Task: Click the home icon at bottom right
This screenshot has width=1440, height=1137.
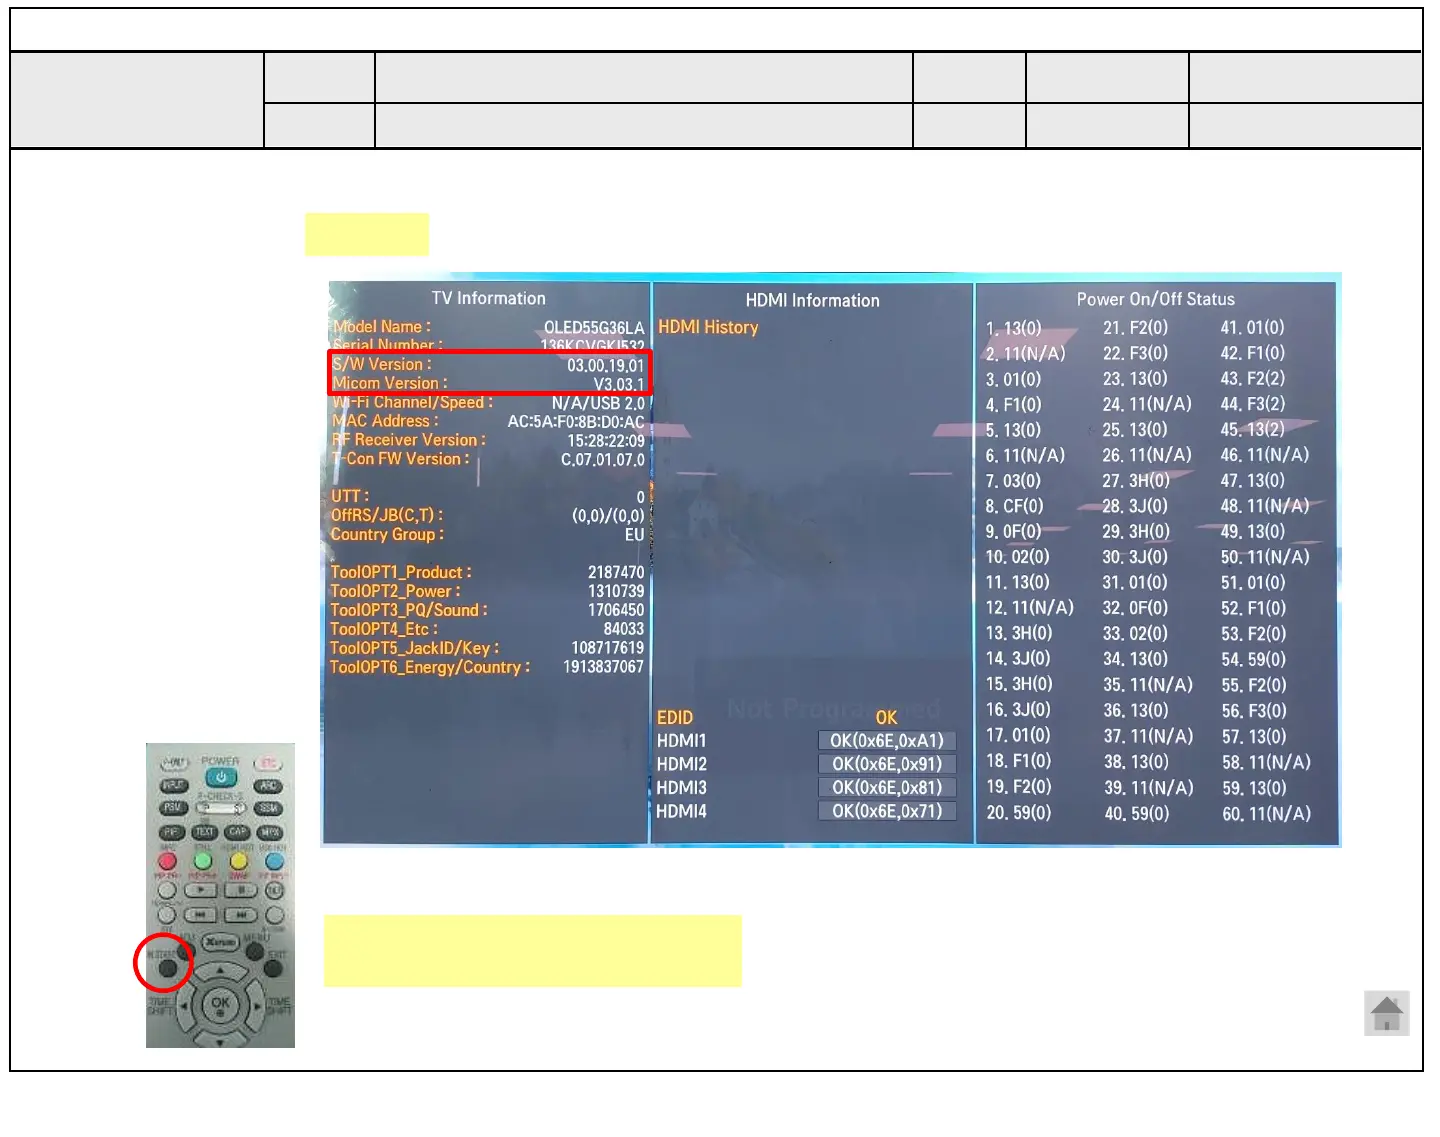Action: [x=1387, y=1014]
